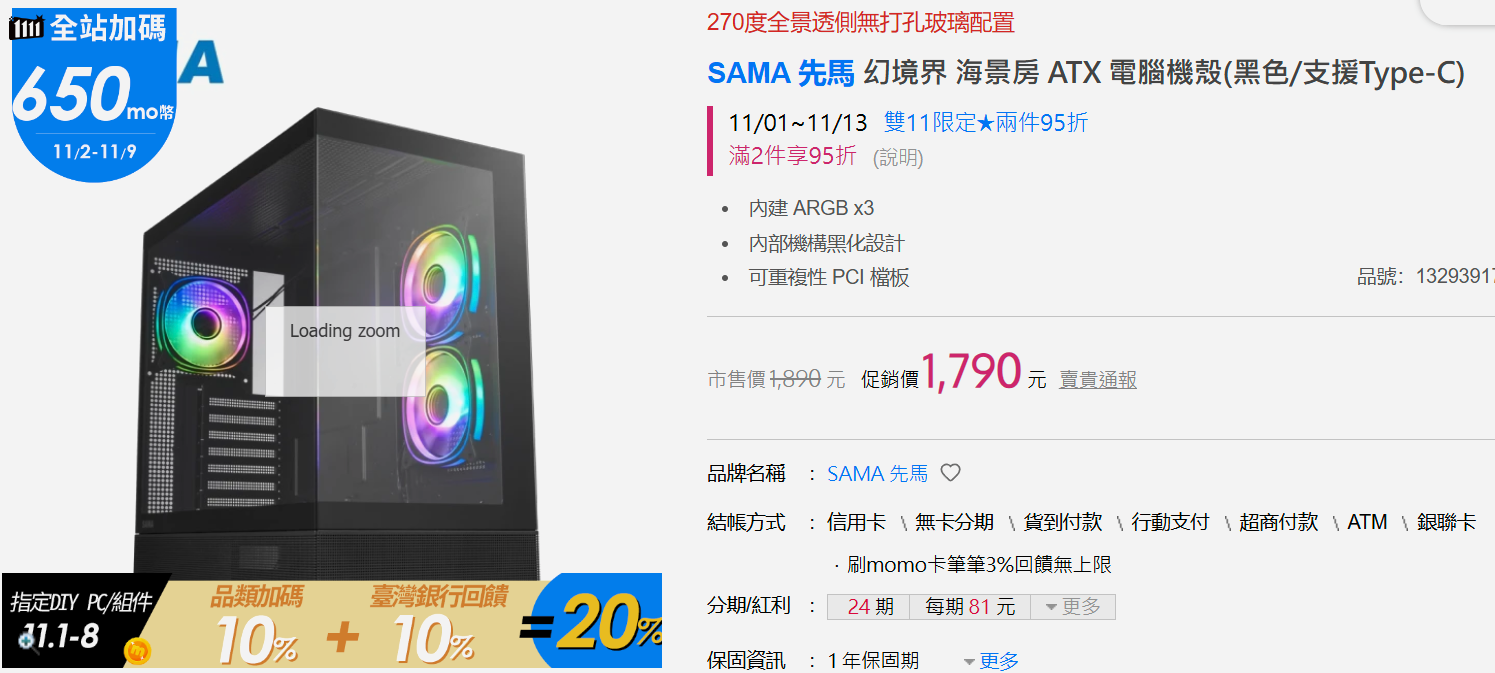Image resolution: width=1495 pixels, height=673 pixels.
Task: Favorite SAMA brand with the heart icon
Action: point(951,473)
